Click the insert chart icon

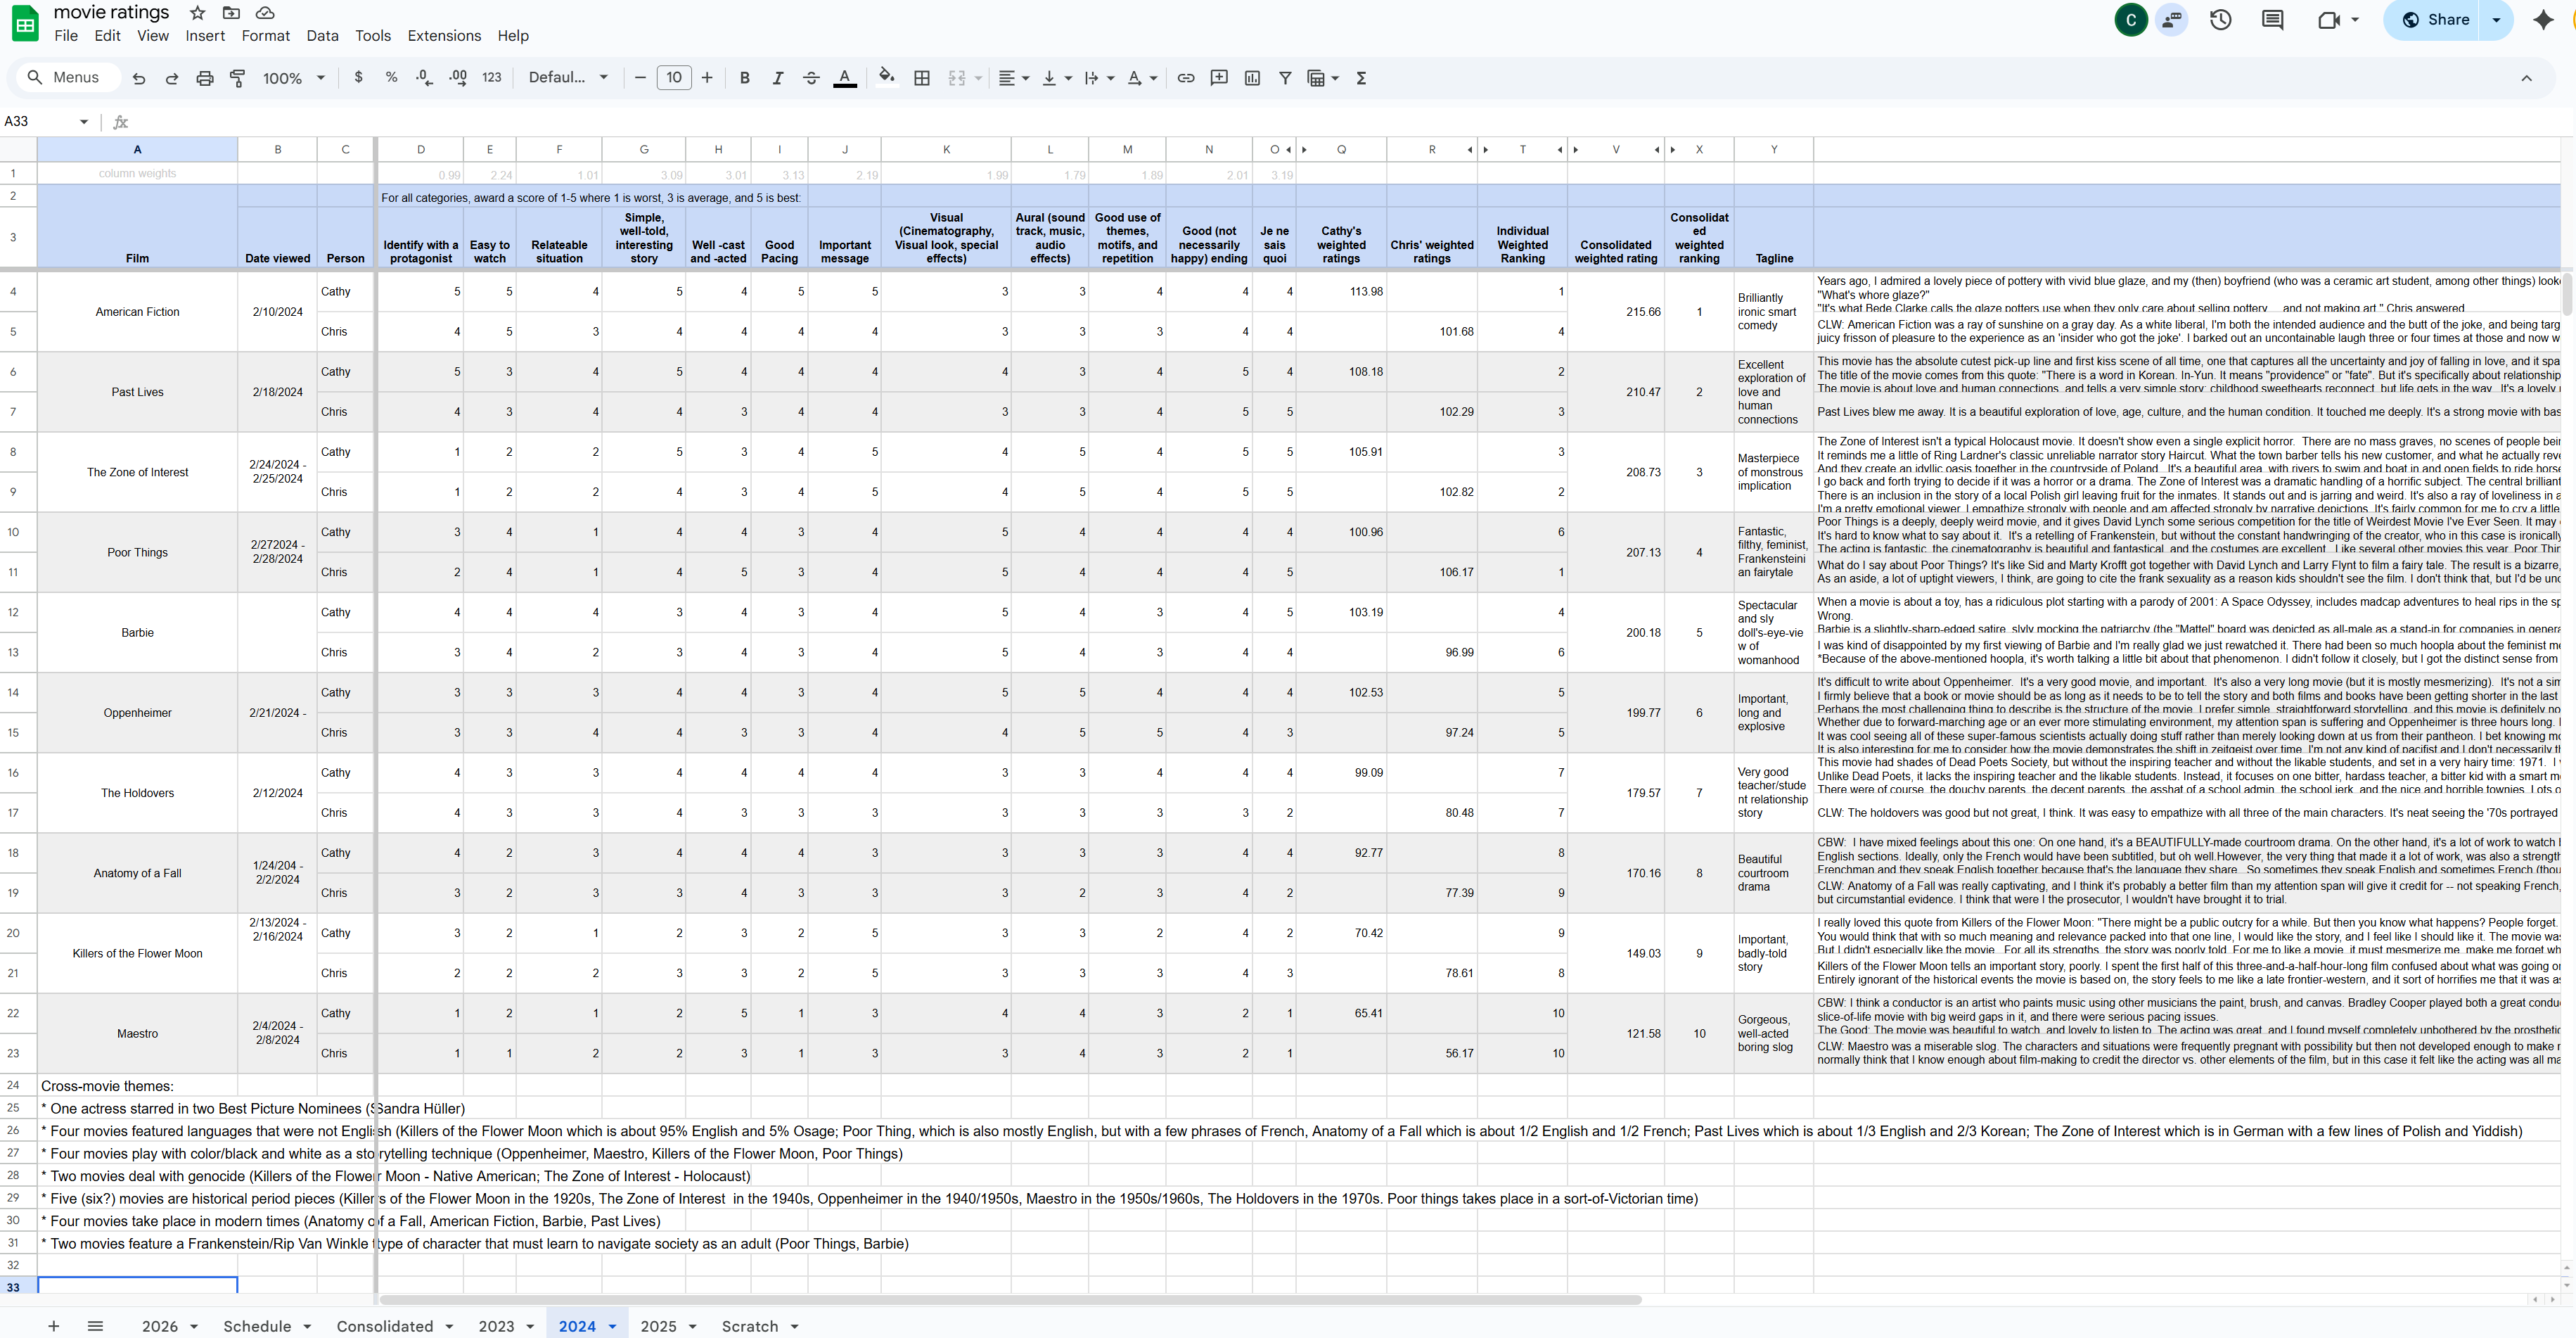[1252, 78]
